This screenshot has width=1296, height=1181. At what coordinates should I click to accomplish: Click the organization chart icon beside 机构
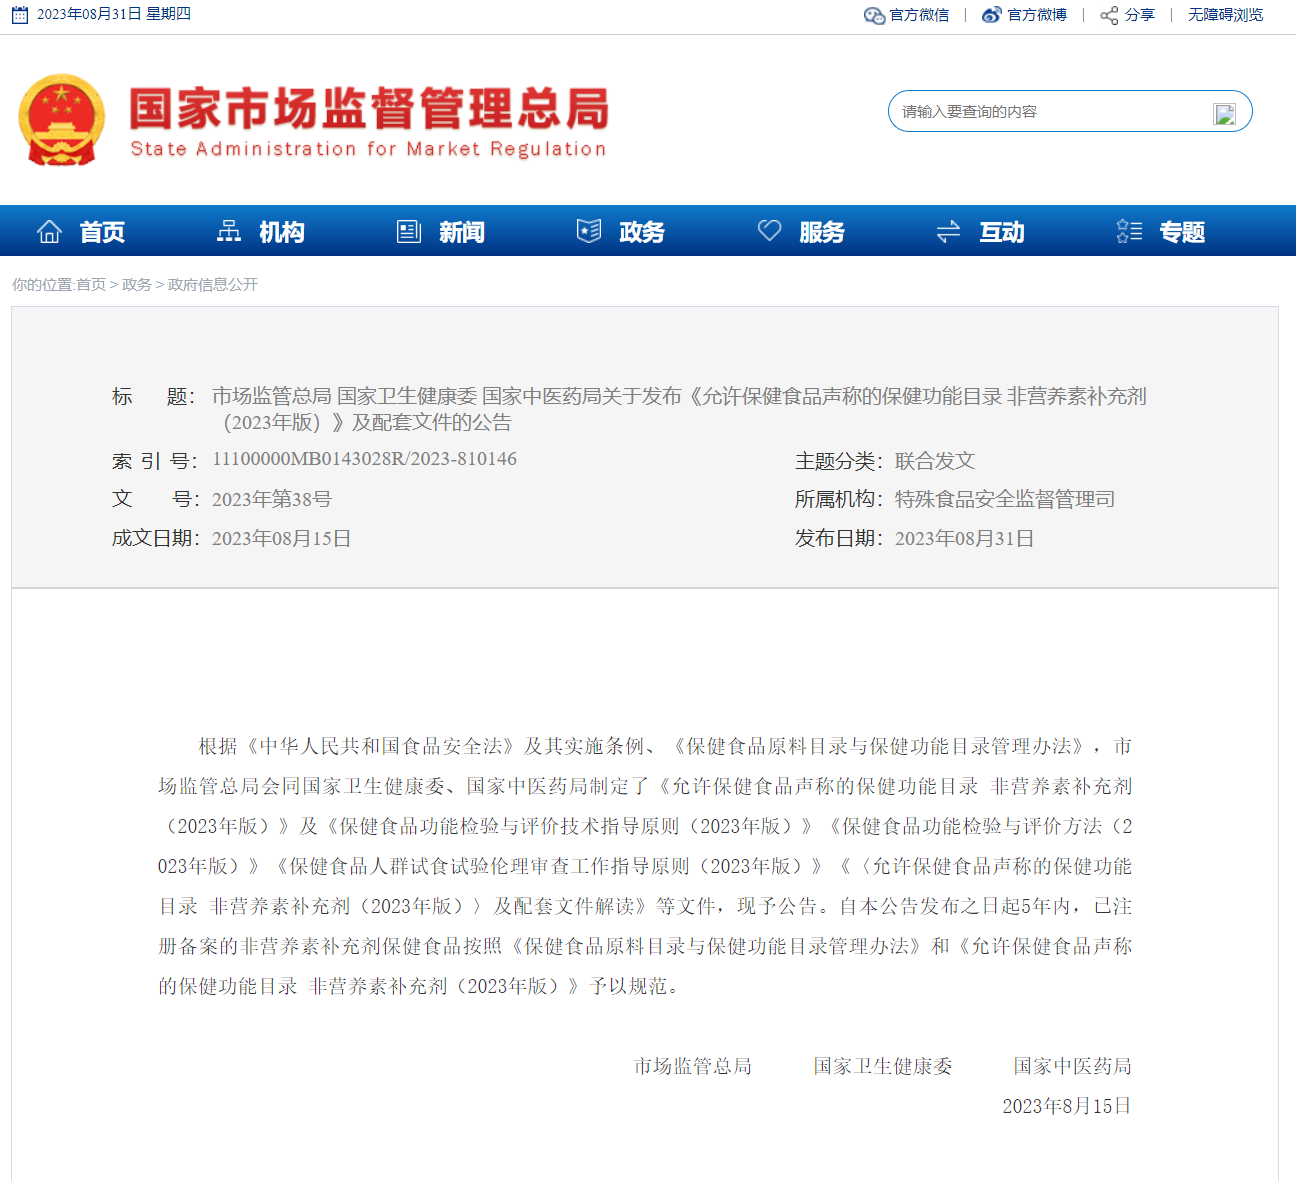[229, 232]
